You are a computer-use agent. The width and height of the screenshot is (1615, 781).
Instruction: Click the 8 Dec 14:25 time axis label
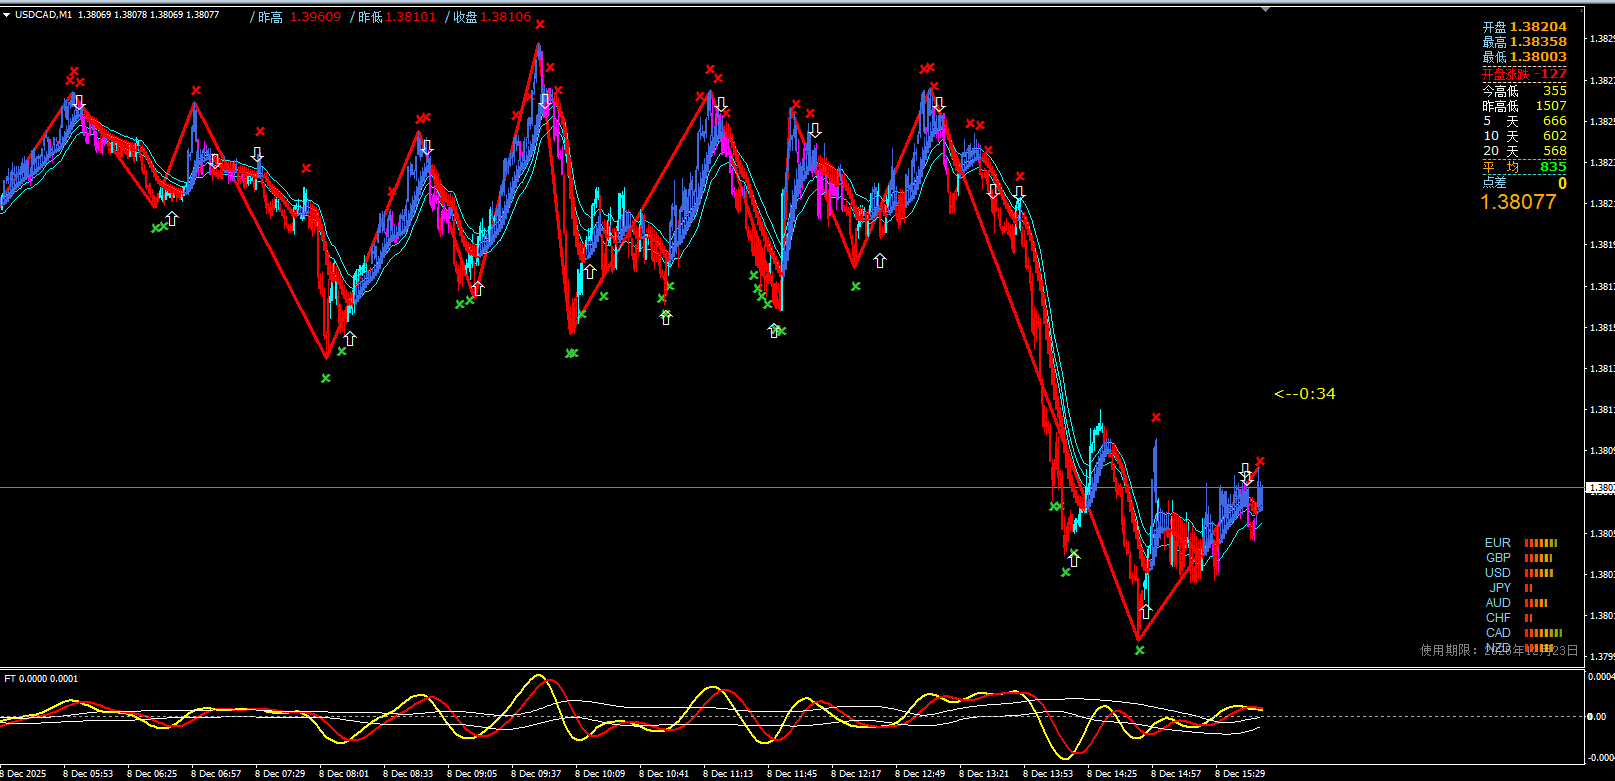click(1112, 773)
